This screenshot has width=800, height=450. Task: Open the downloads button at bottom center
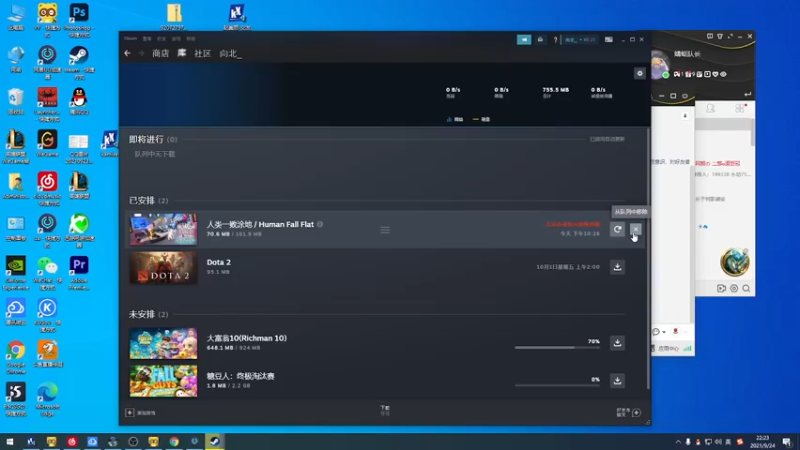[x=385, y=410]
